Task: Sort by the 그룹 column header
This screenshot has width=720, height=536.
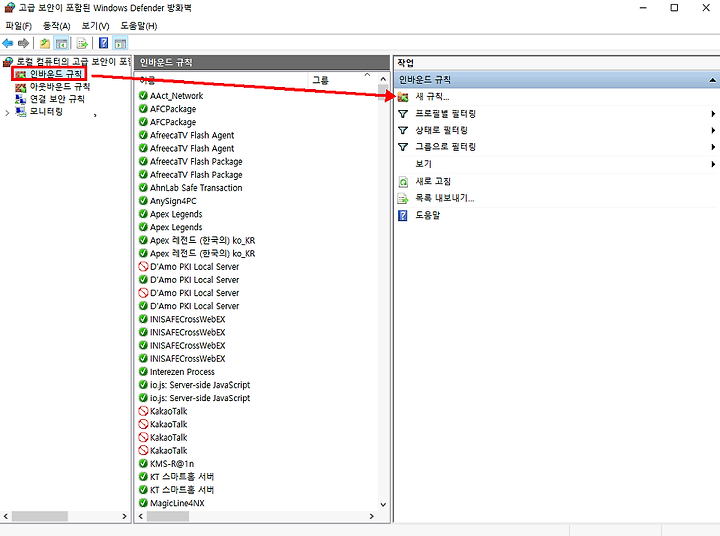Action: pyautogui.click(x=321, y=80)
